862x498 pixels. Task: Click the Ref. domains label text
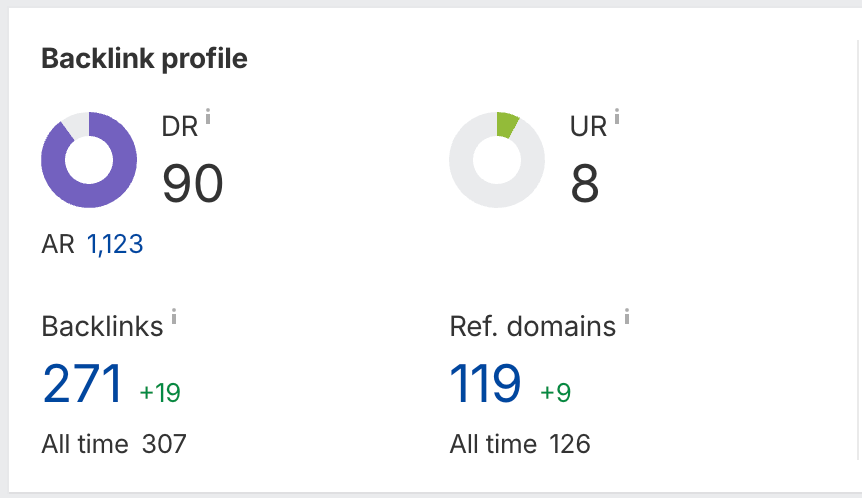coord(533,327)
